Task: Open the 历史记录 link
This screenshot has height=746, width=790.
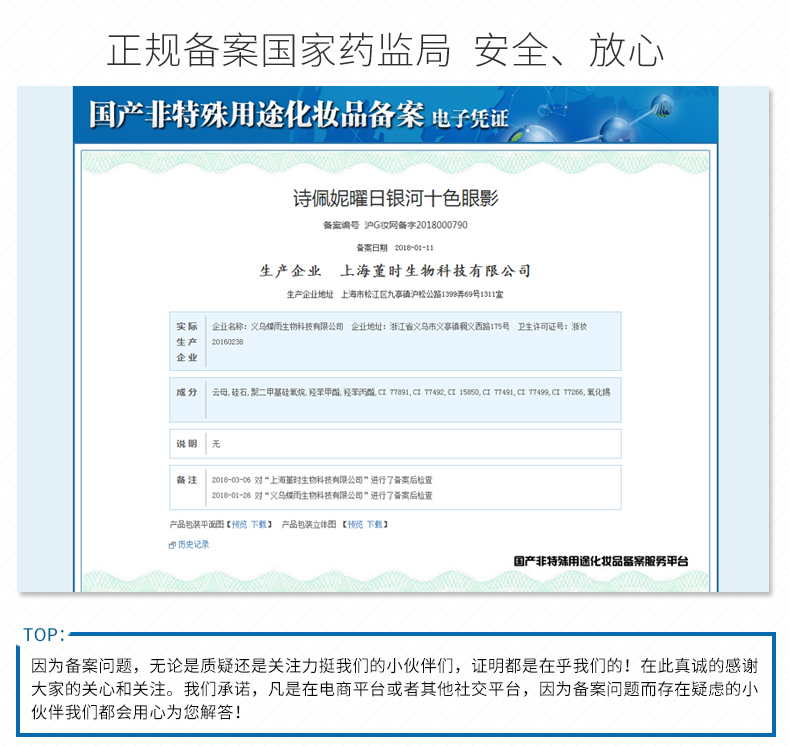Action: coord(193,545)
